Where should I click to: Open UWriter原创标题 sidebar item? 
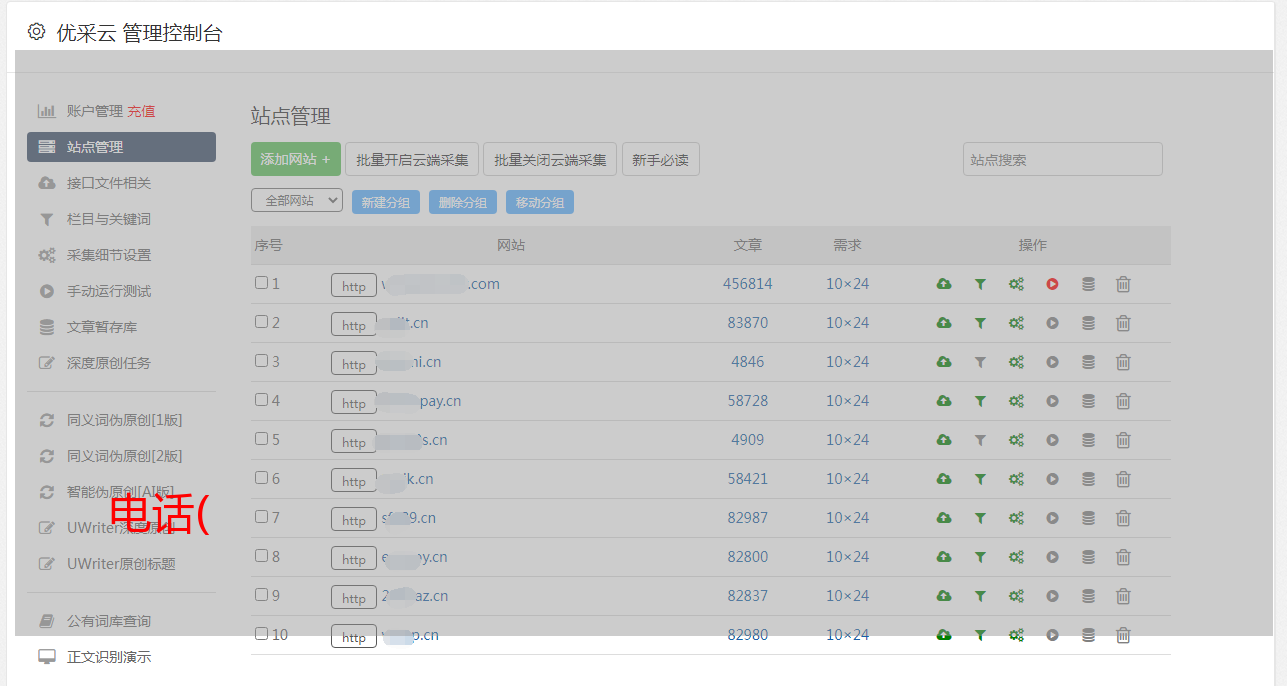pos(121,564)
